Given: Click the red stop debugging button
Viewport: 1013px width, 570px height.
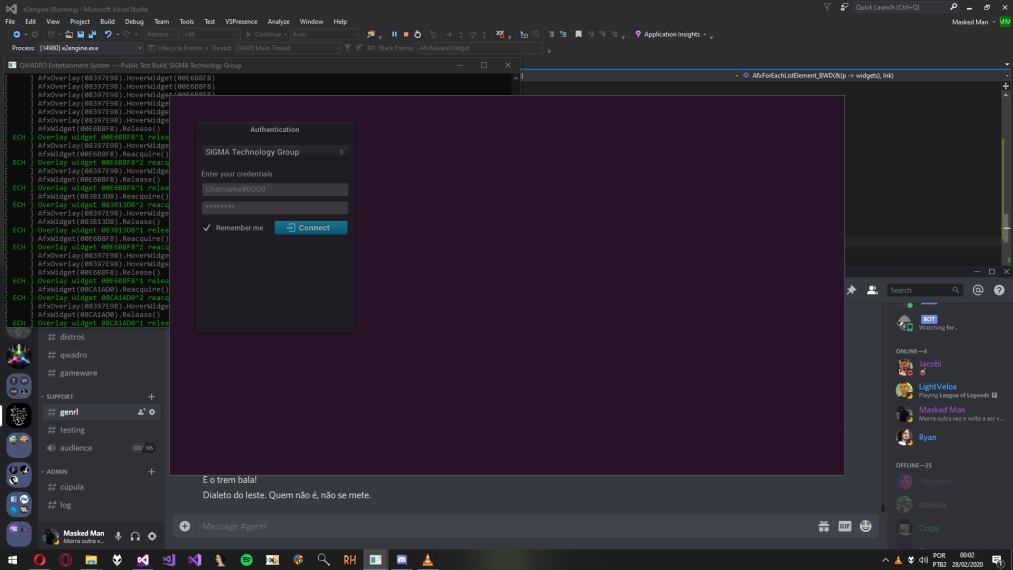Looking at the screenshot, I should coord(406,34).
